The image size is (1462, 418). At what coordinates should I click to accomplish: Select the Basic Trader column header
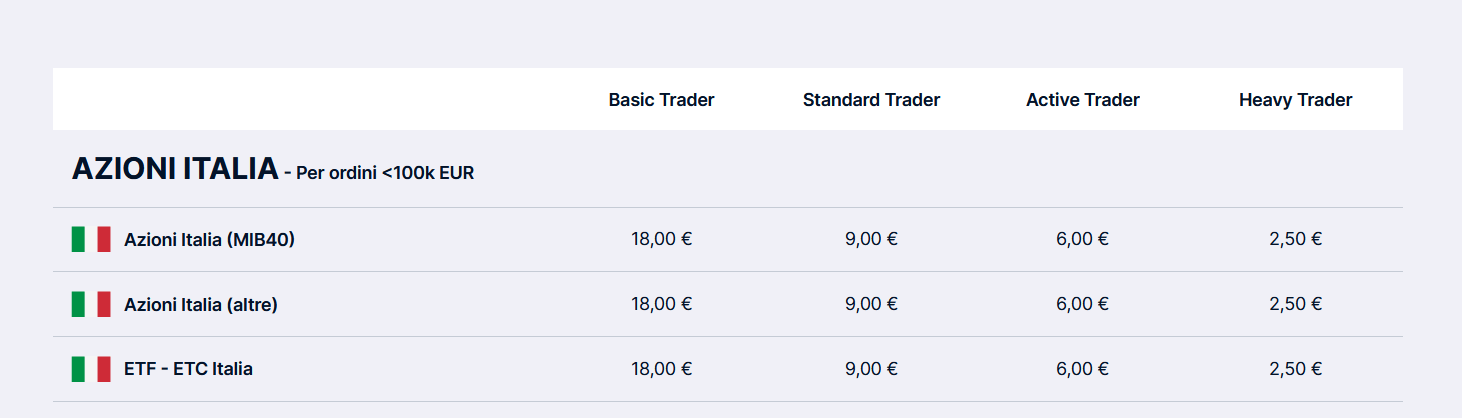(662, 99)
